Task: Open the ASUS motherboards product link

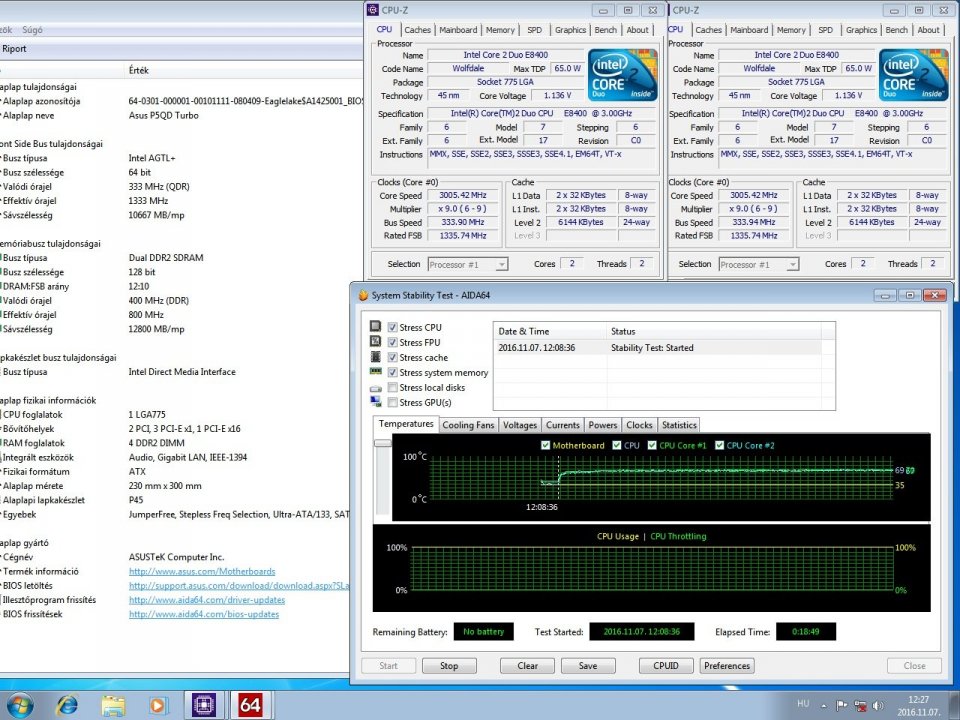Action: click(202, 572)
